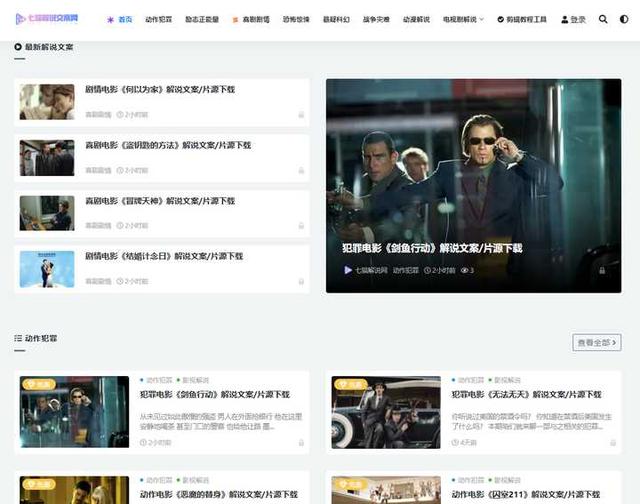This screenshot has height=504, width=640.
Task: Click the site logo in the header
Action: pyautogui.click(x=47, y=19)
